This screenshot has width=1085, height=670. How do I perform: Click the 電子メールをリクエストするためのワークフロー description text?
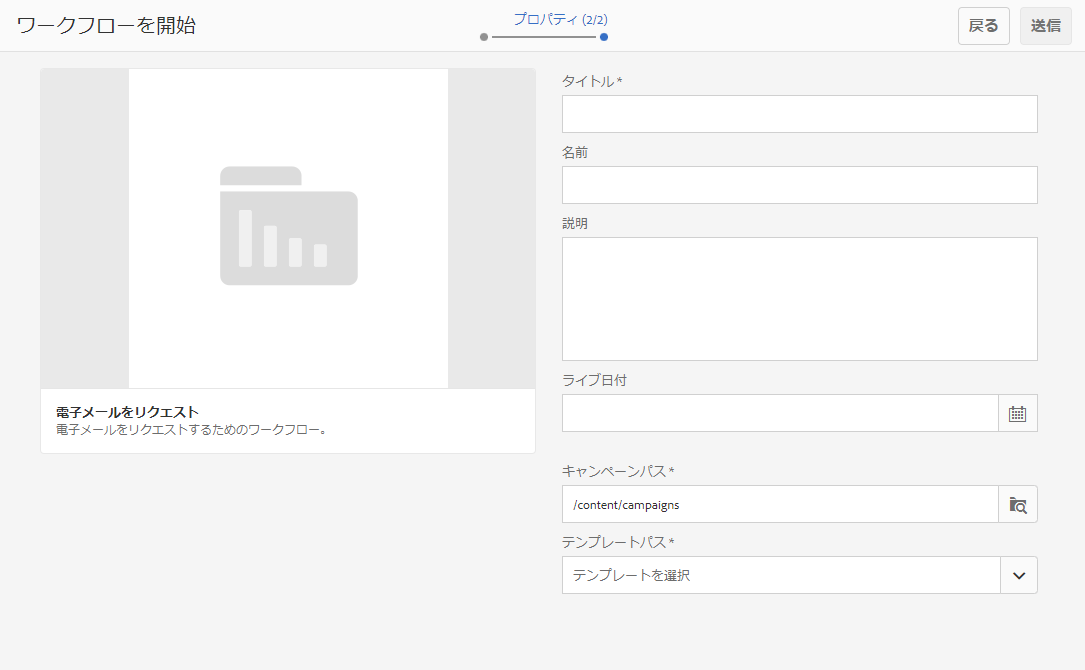[x=192, y=430]
